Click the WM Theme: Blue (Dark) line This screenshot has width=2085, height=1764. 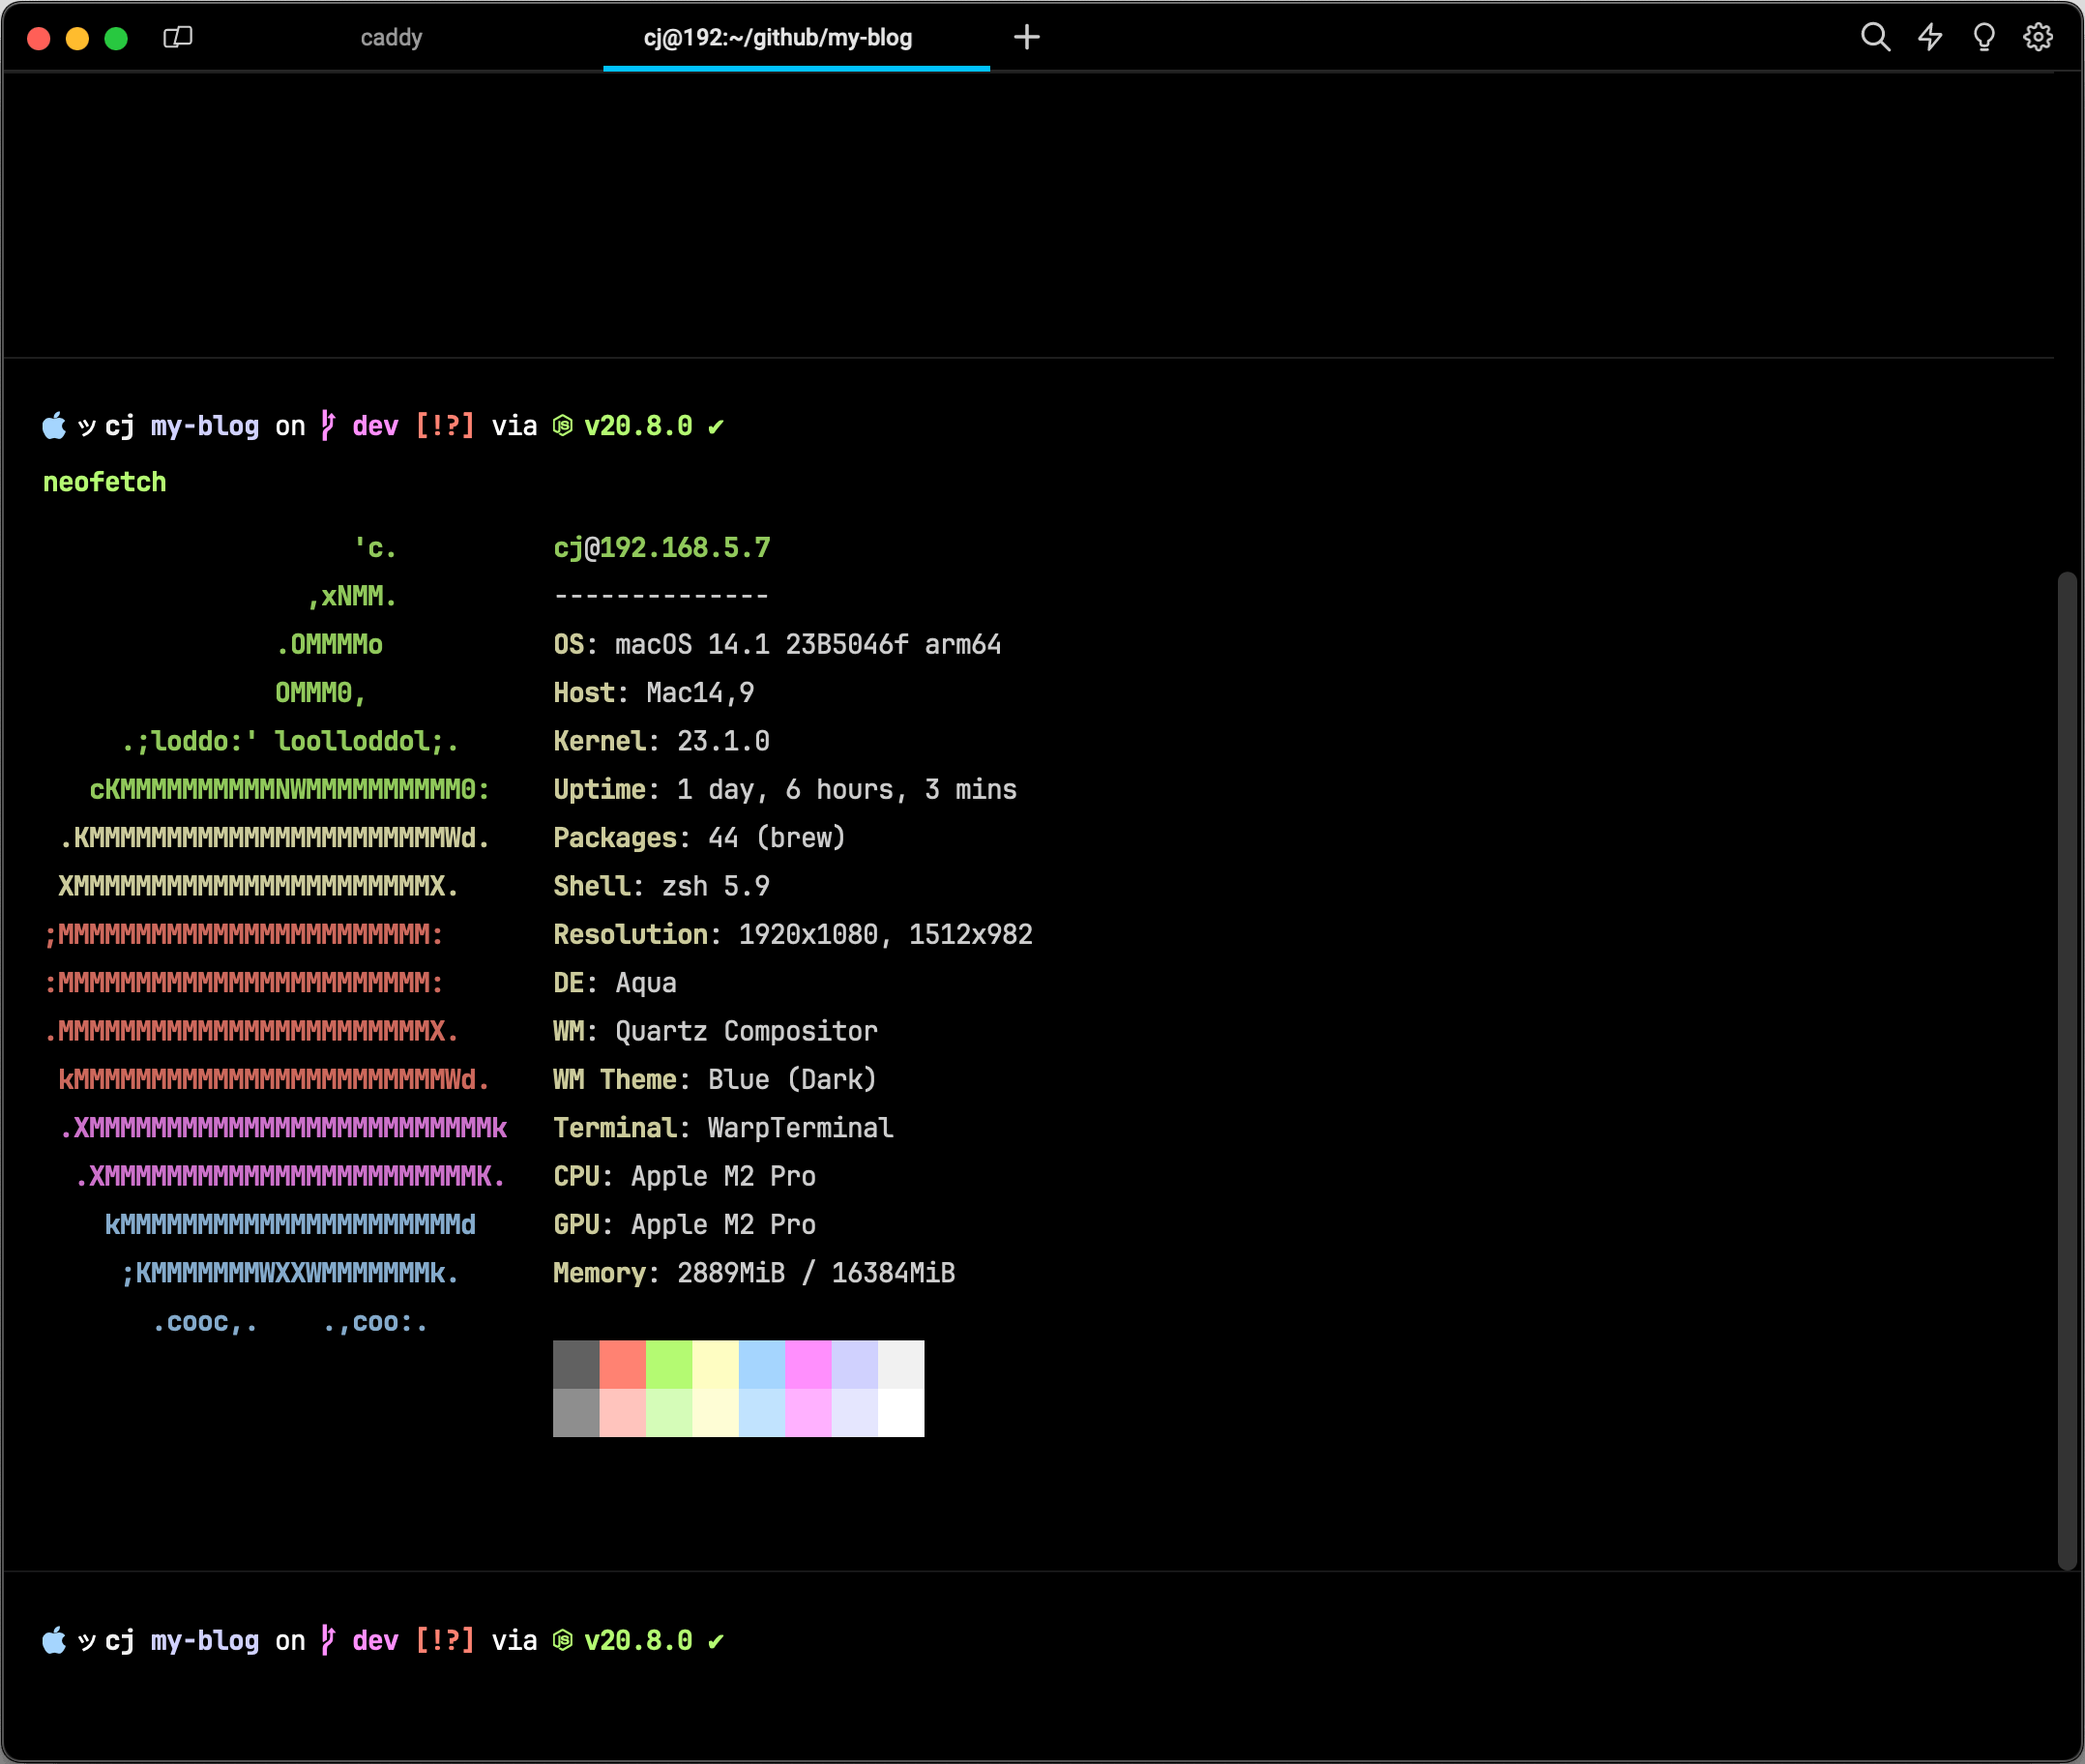[716, 1079]
